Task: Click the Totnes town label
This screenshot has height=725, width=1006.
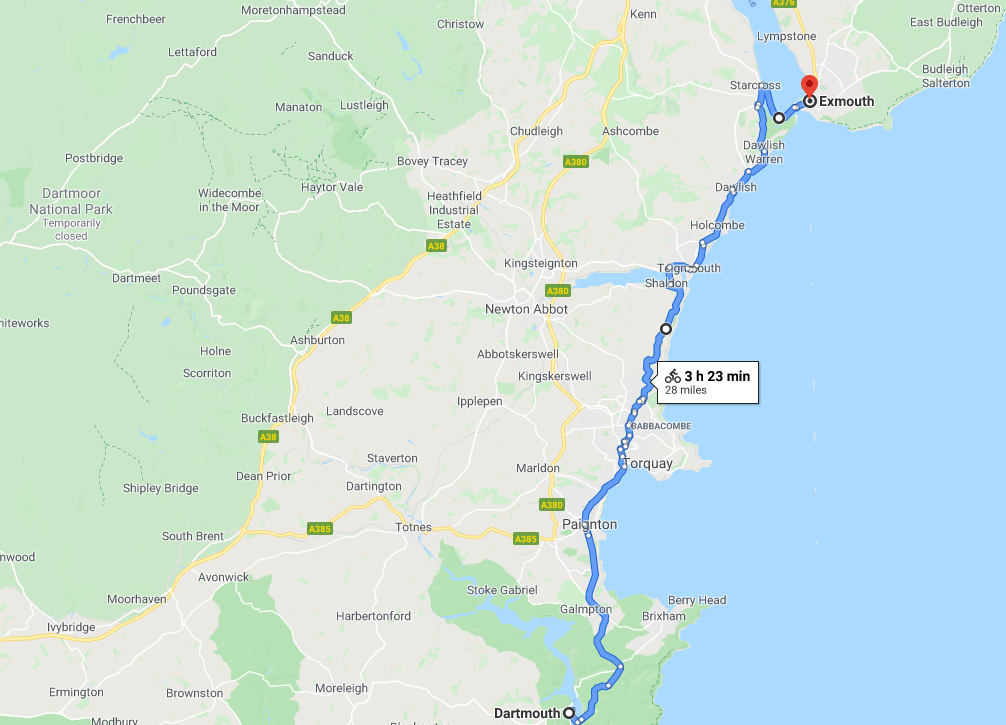Action: pyautogui.click(x=413, y=527)
